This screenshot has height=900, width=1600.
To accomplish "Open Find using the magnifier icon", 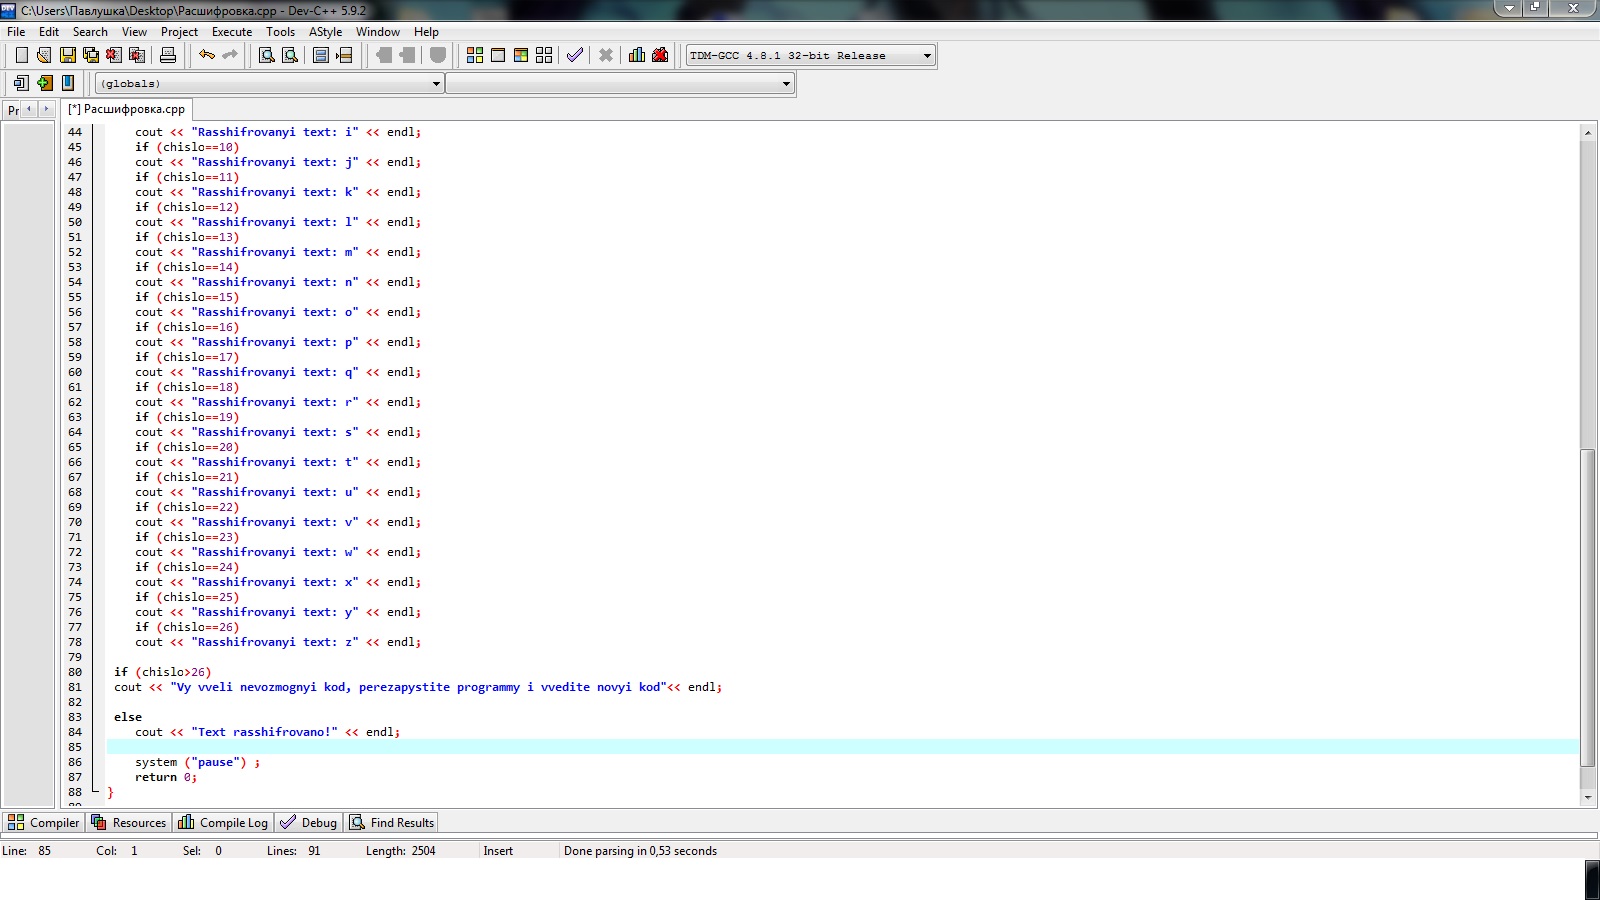I will [x=267, y=55].
